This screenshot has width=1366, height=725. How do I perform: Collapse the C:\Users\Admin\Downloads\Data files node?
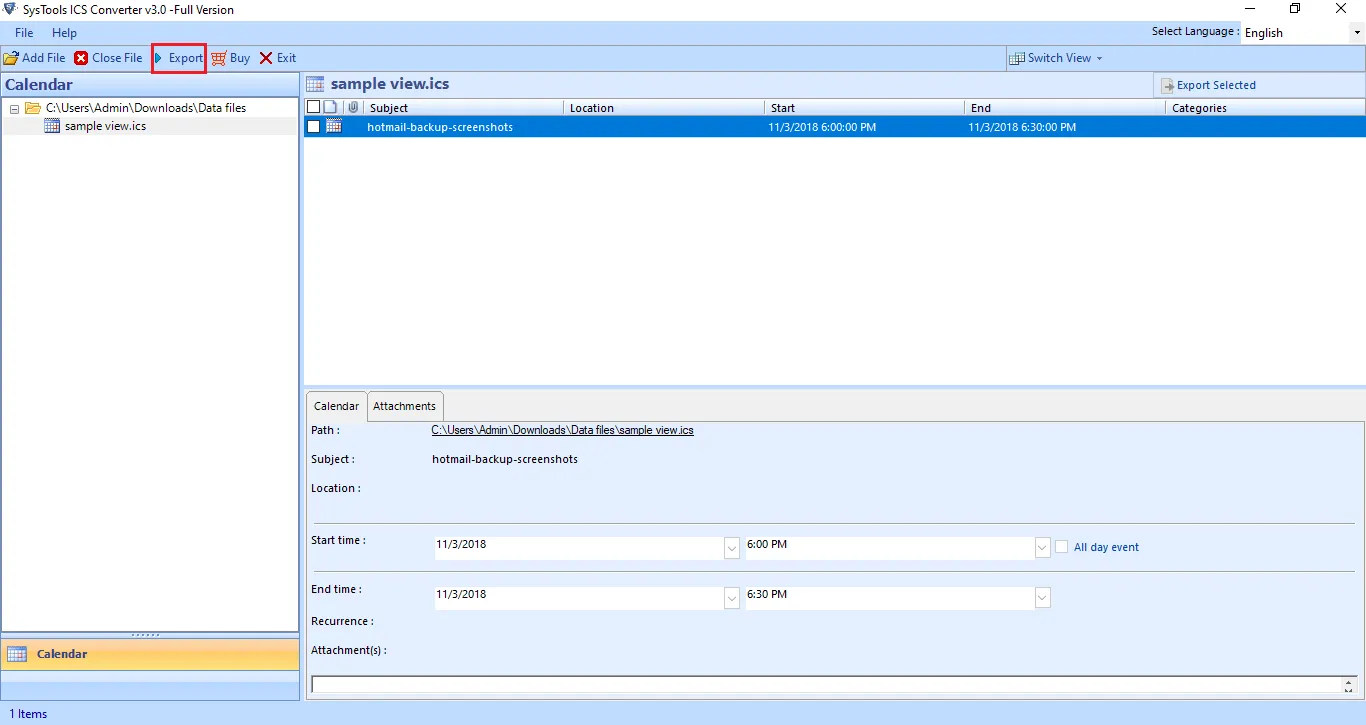pos(14,108)
